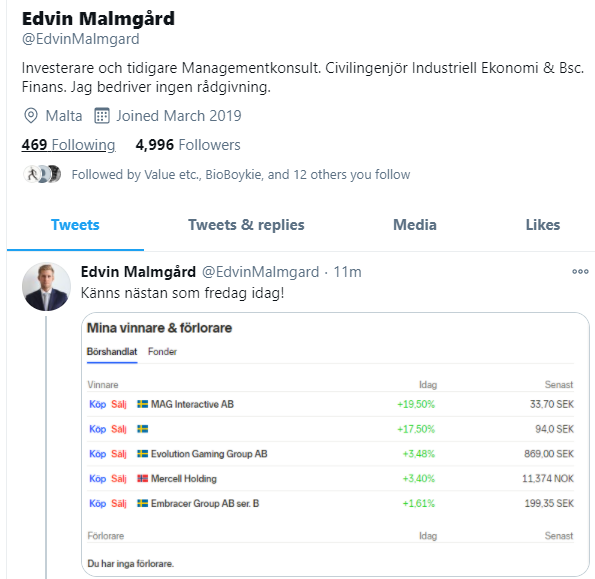Click the calendar icon beside Joined March 2019
This screenshot has height=579, width=595.
coord(102,116)
